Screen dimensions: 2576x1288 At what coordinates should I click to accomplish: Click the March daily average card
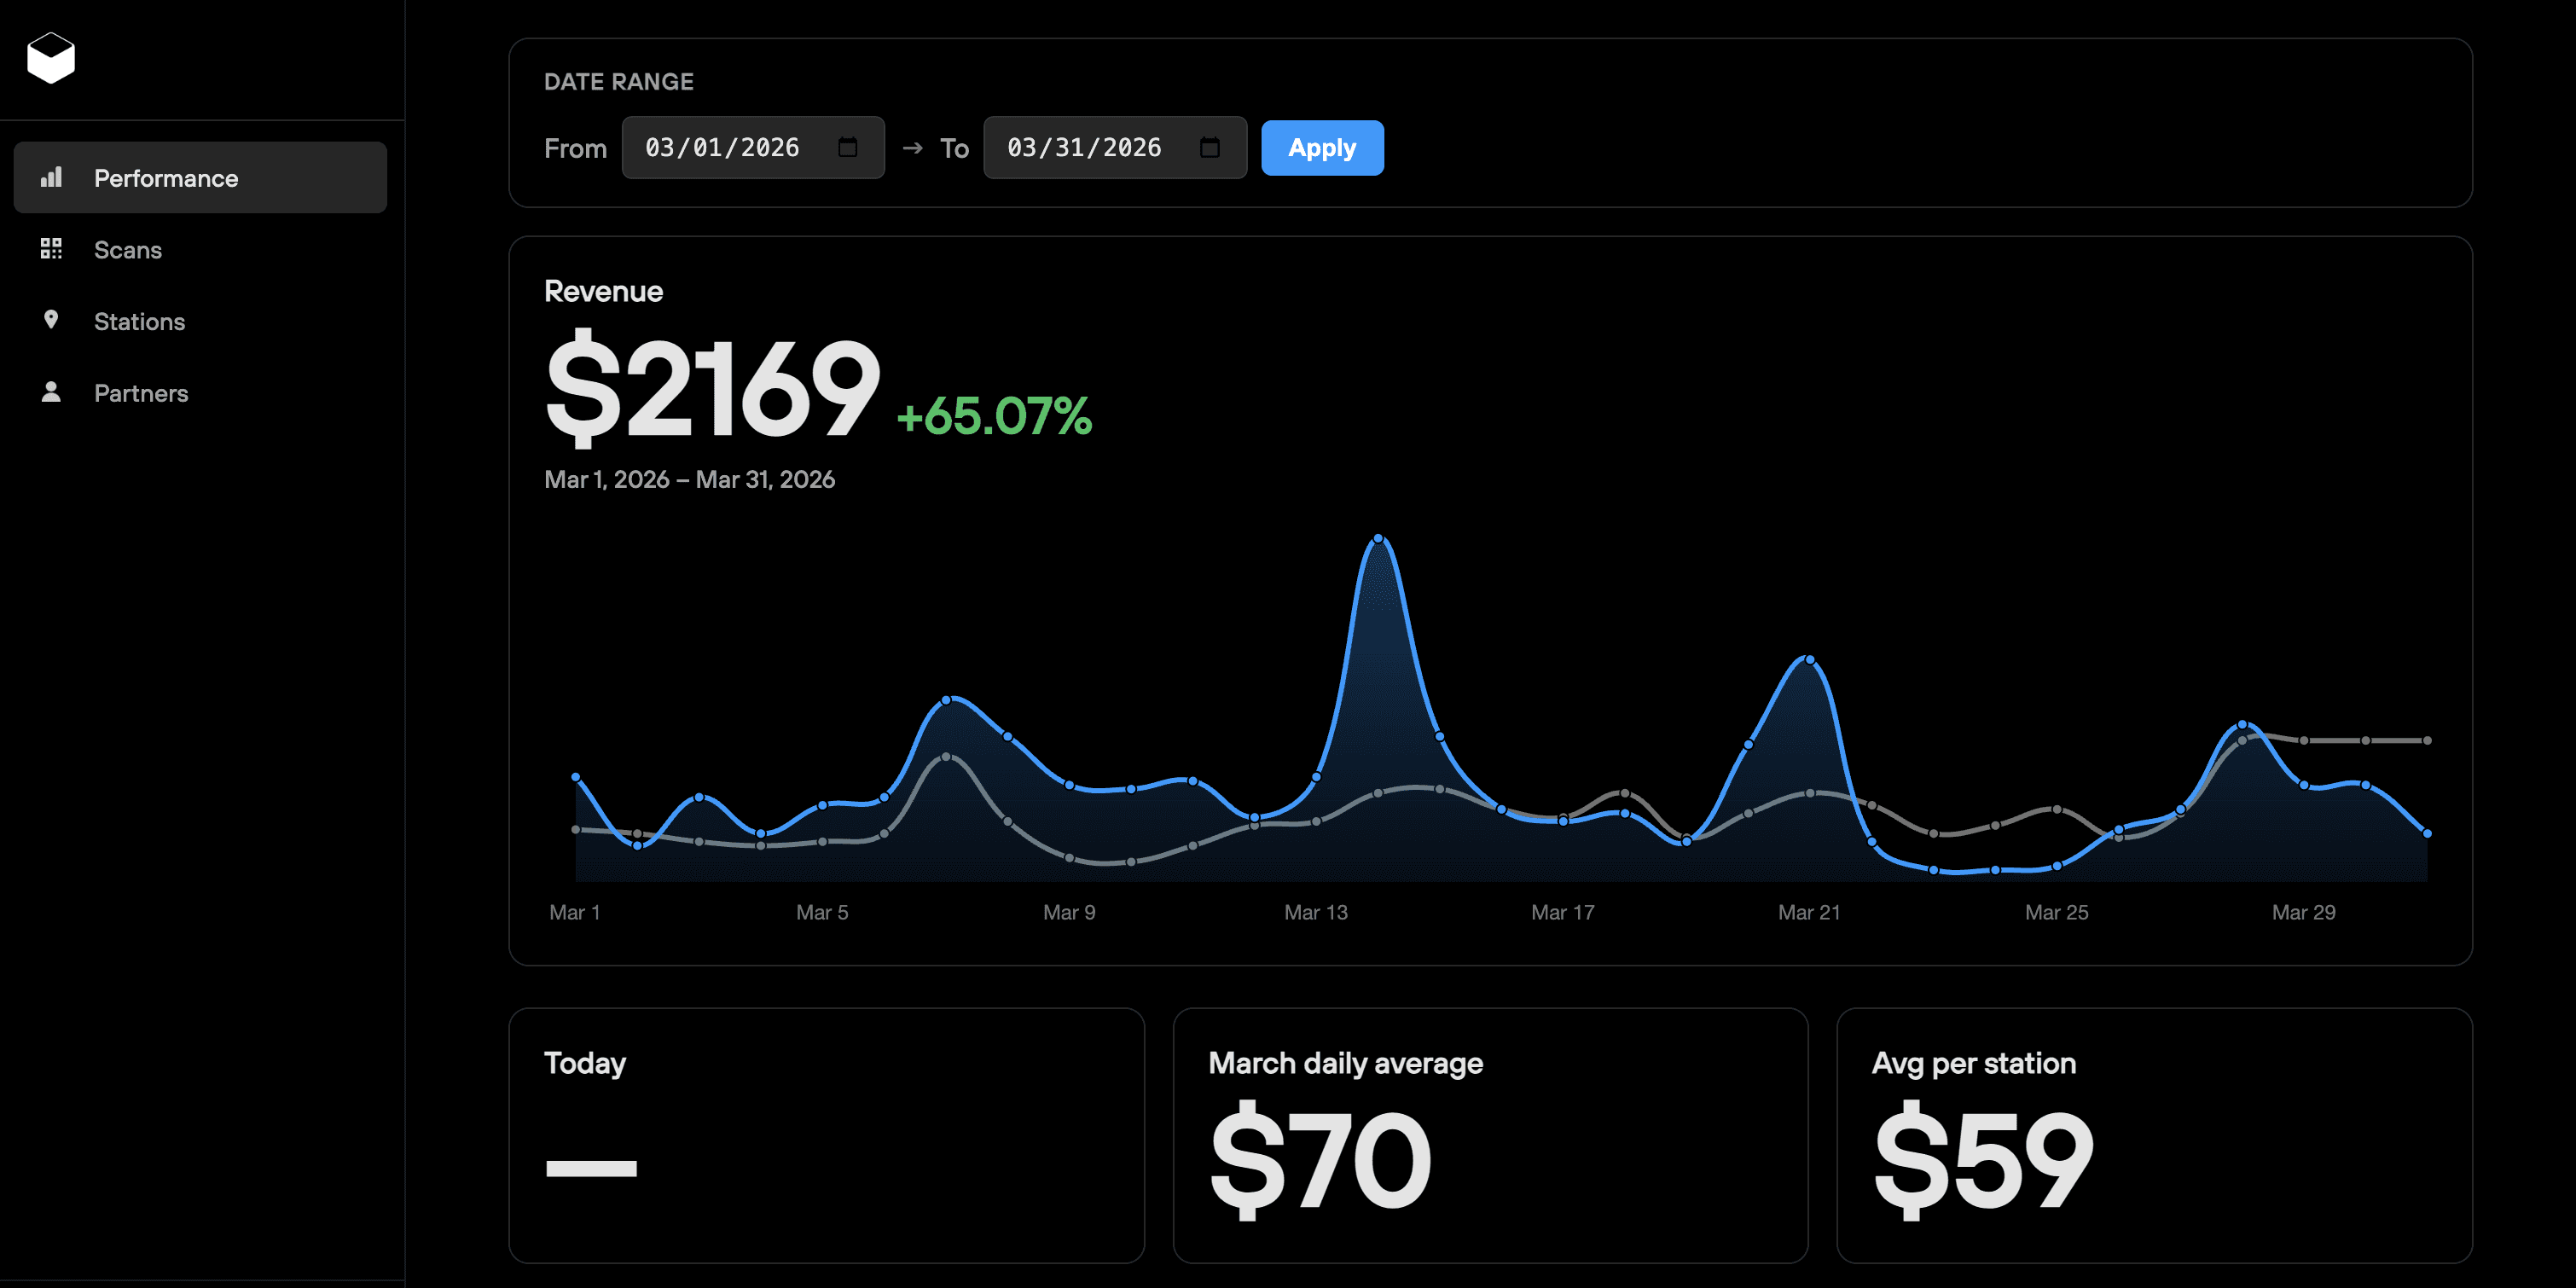[1490, 1135]
